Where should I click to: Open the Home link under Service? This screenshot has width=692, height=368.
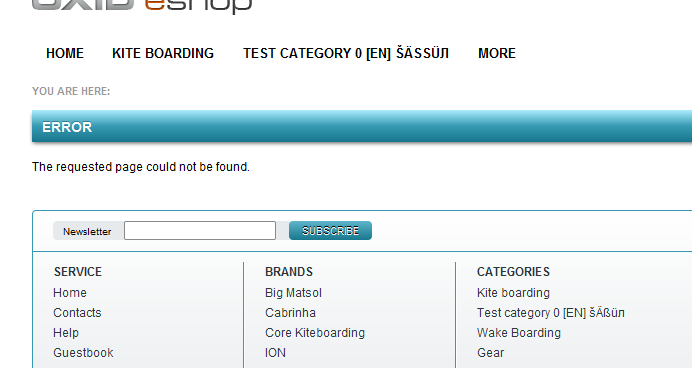click(70, 293)
